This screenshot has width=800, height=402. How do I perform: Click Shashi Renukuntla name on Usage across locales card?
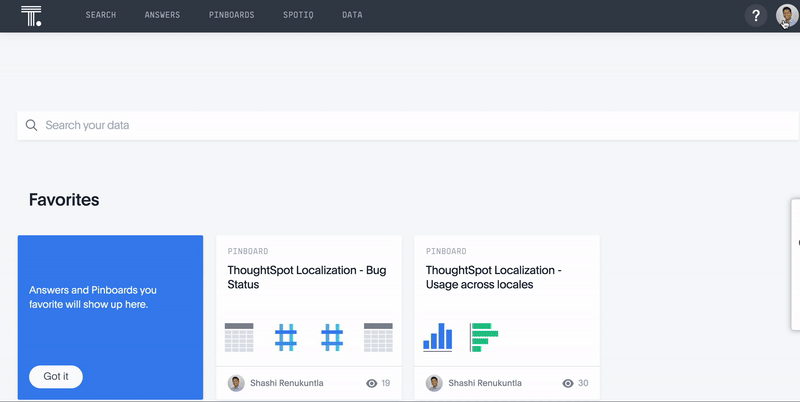tap(485, 383)
